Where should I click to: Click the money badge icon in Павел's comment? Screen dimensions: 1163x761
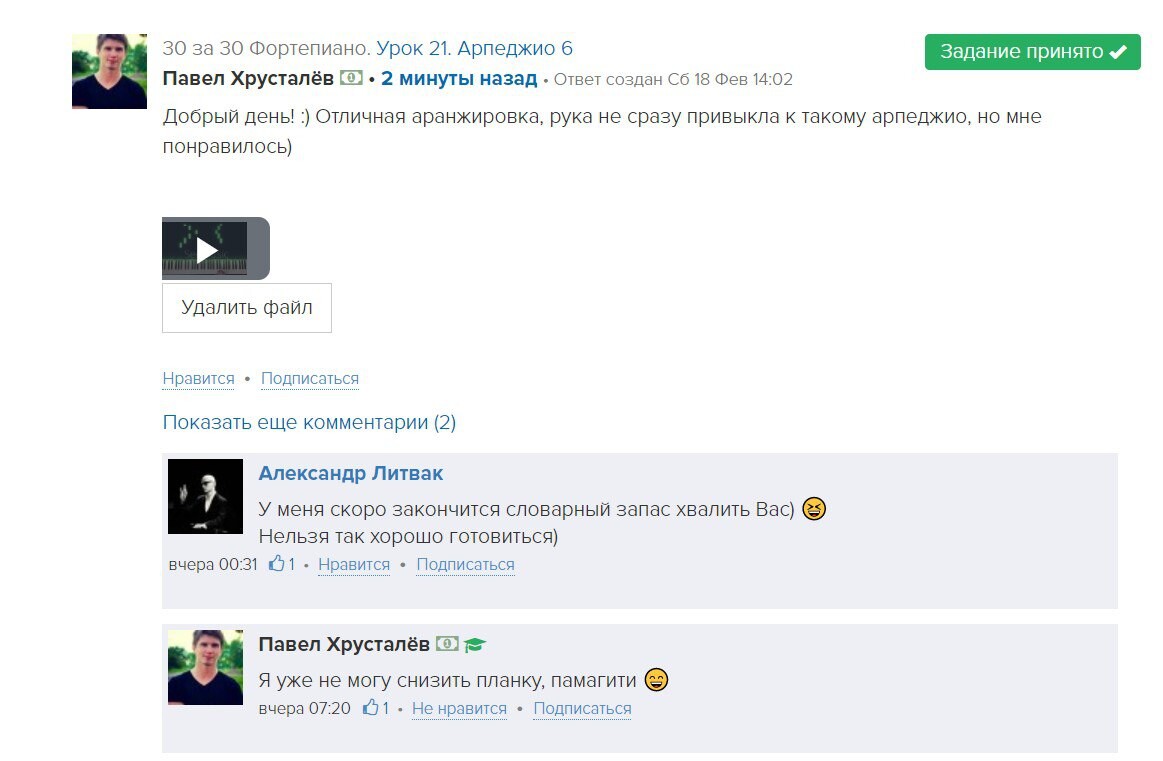pos(447,644)
